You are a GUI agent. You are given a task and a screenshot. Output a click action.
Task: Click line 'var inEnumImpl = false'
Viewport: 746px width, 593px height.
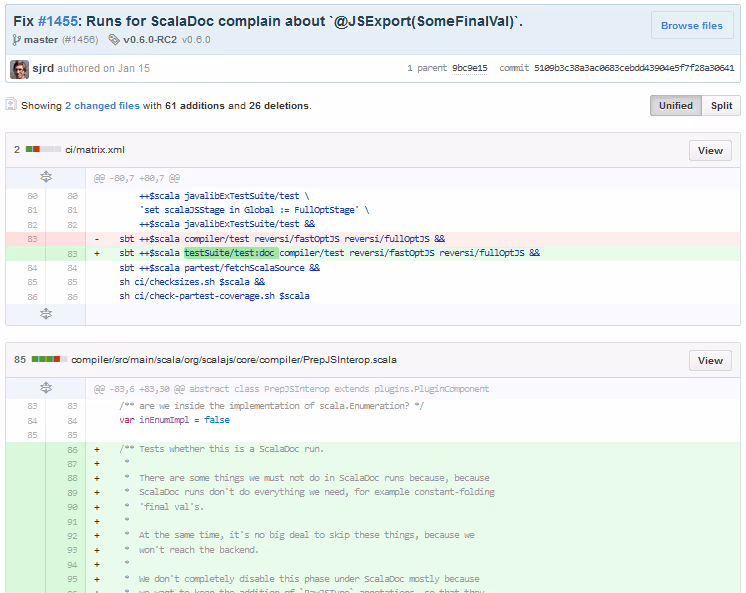[175, 420]
